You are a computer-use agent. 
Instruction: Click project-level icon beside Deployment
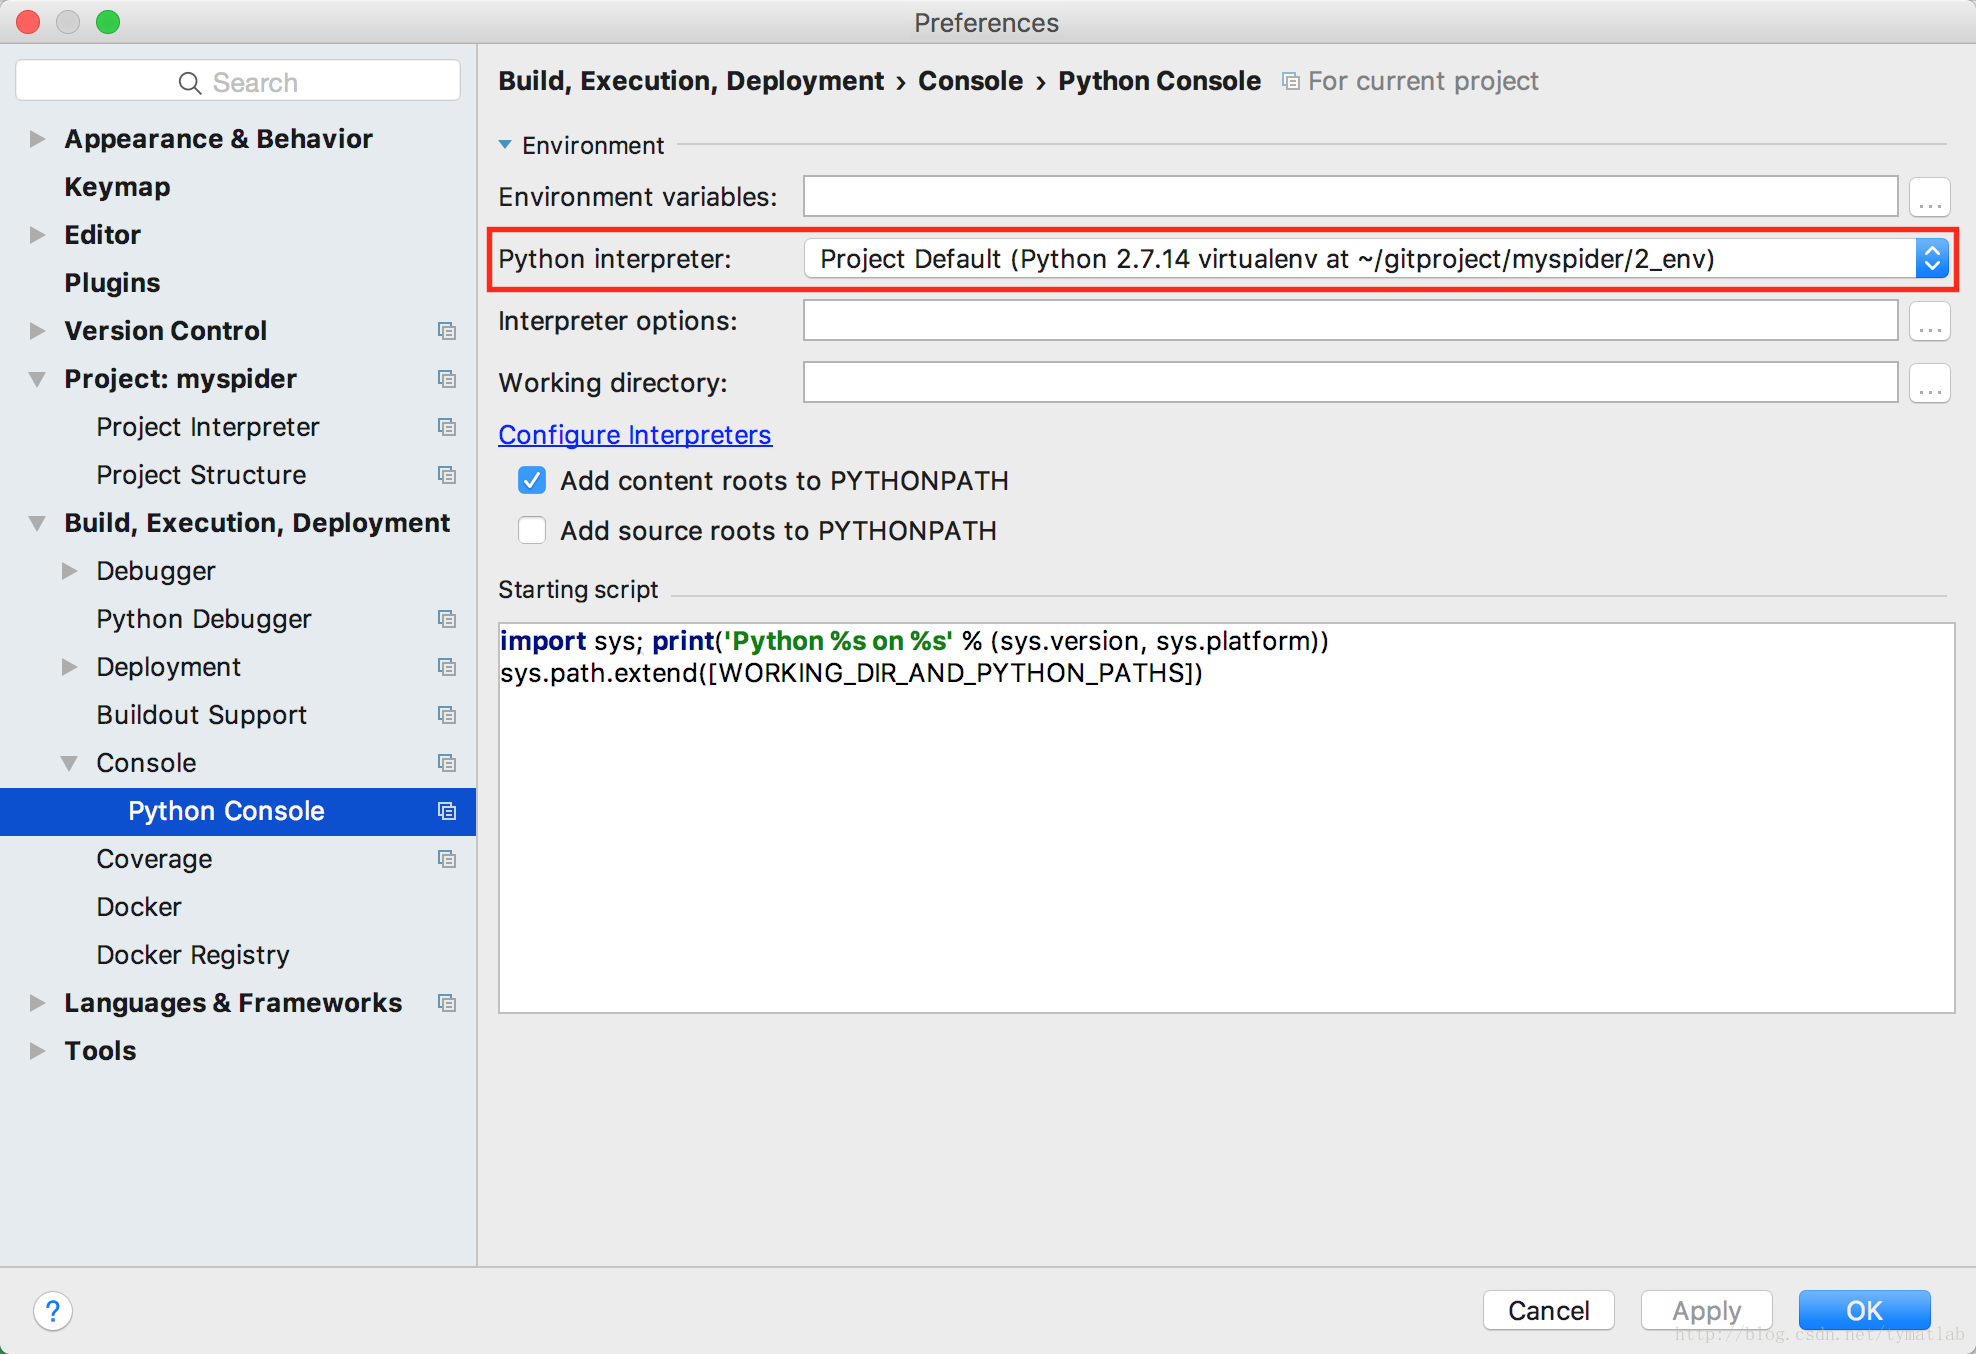tap(447, 667)
